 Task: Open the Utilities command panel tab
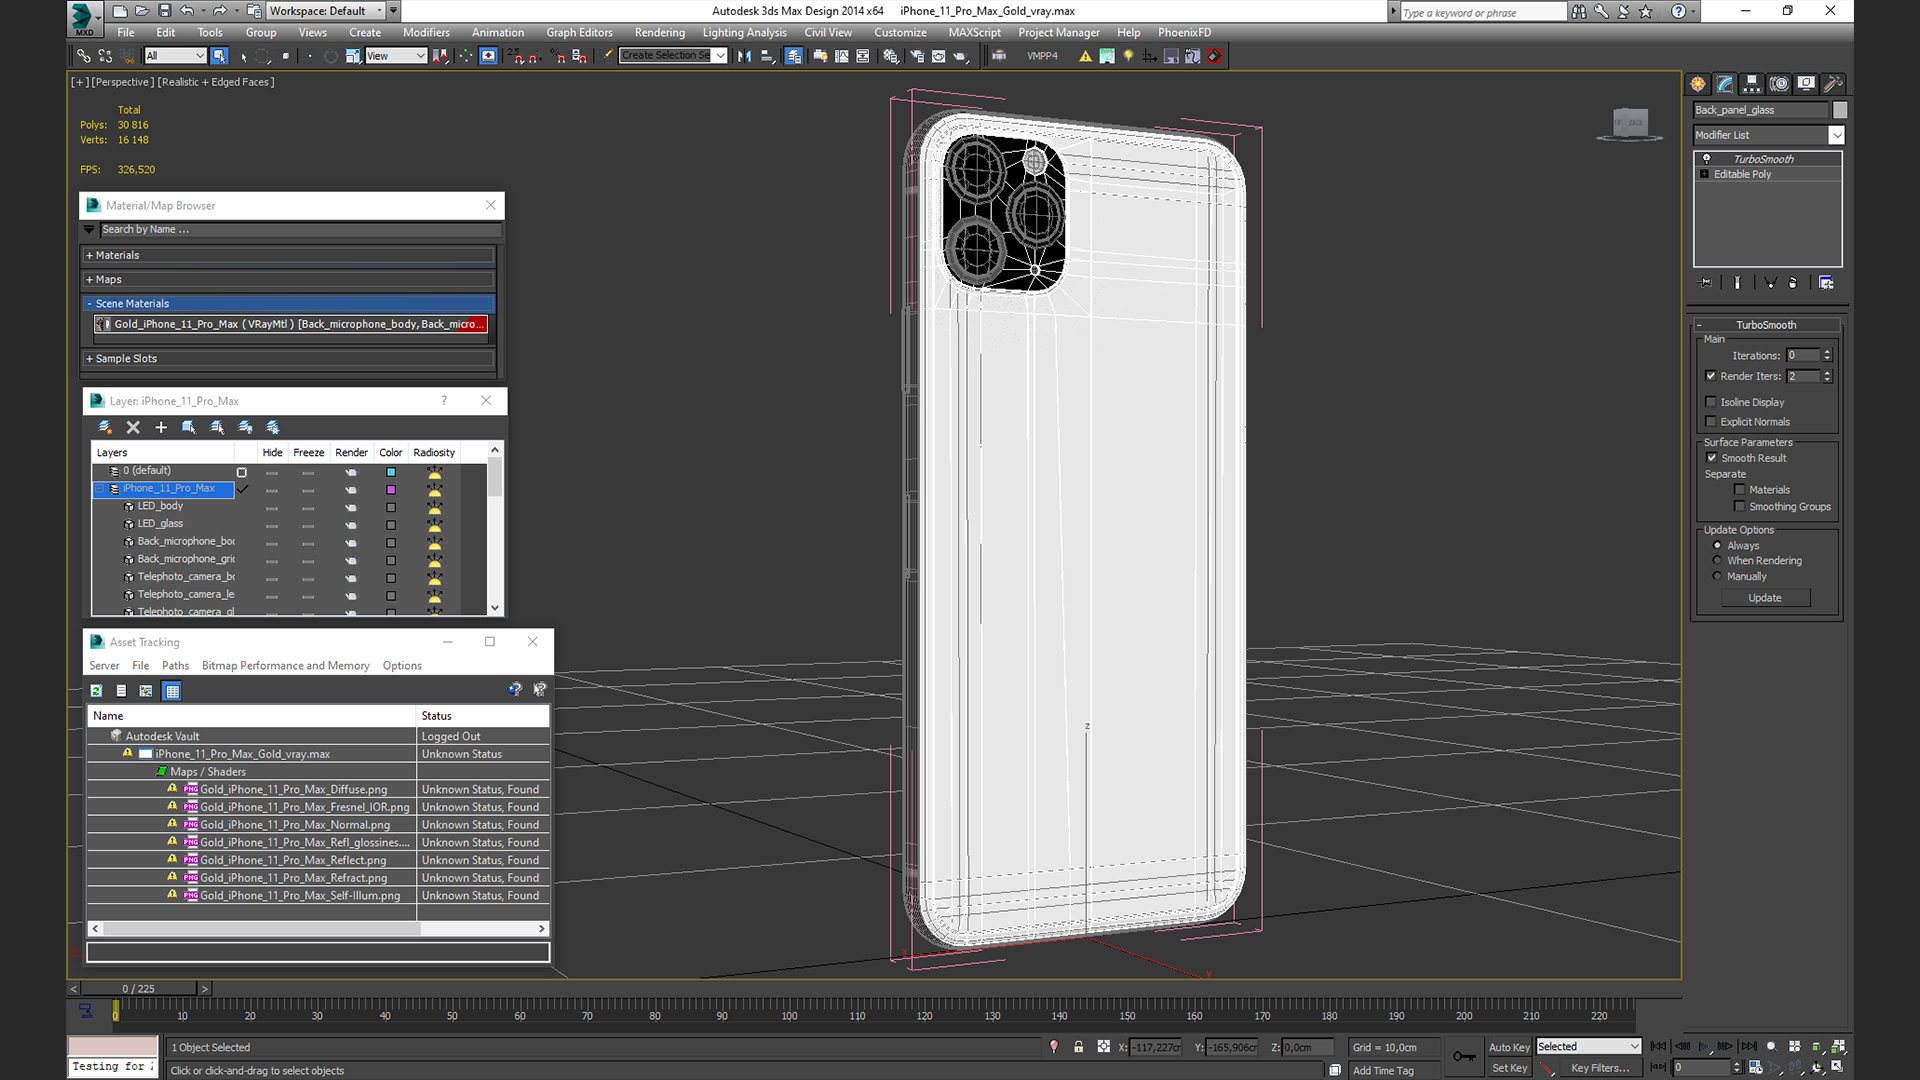[x=1833, y=84]
